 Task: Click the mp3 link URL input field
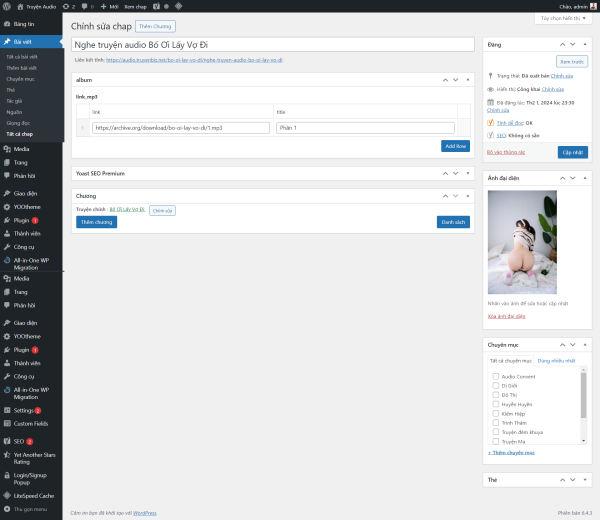coord(181,128)
